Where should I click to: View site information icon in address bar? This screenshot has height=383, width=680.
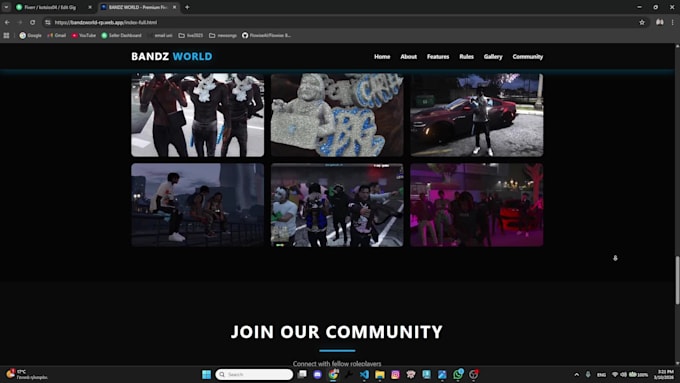(x=47, y=22)
